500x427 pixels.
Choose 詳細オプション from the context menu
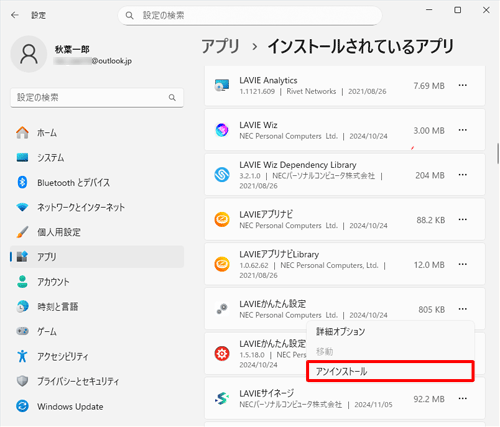pyautogui.click(x=390, y=332)
